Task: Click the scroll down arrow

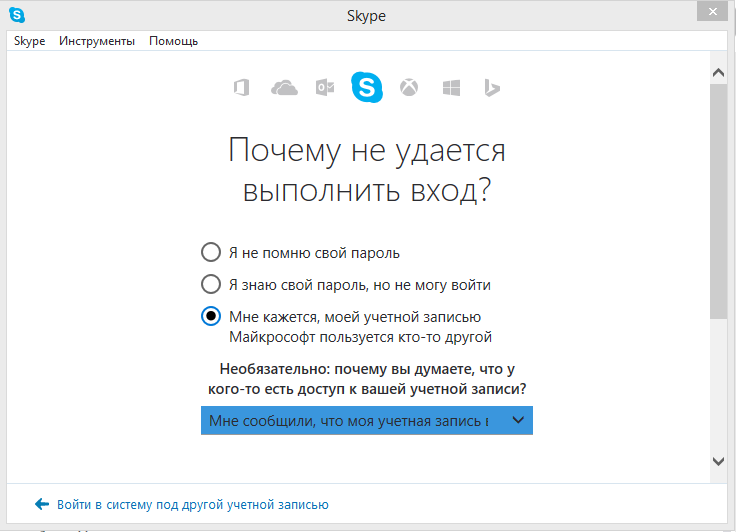Action: click(718, 461)
